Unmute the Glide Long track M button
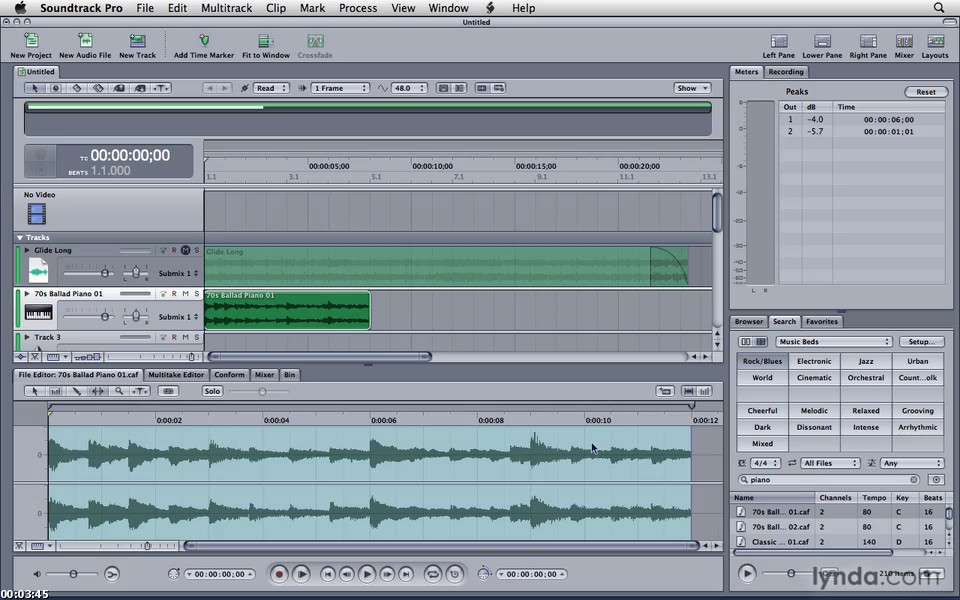Viewport: 960px width, 600px height. (x=186, y=250)
